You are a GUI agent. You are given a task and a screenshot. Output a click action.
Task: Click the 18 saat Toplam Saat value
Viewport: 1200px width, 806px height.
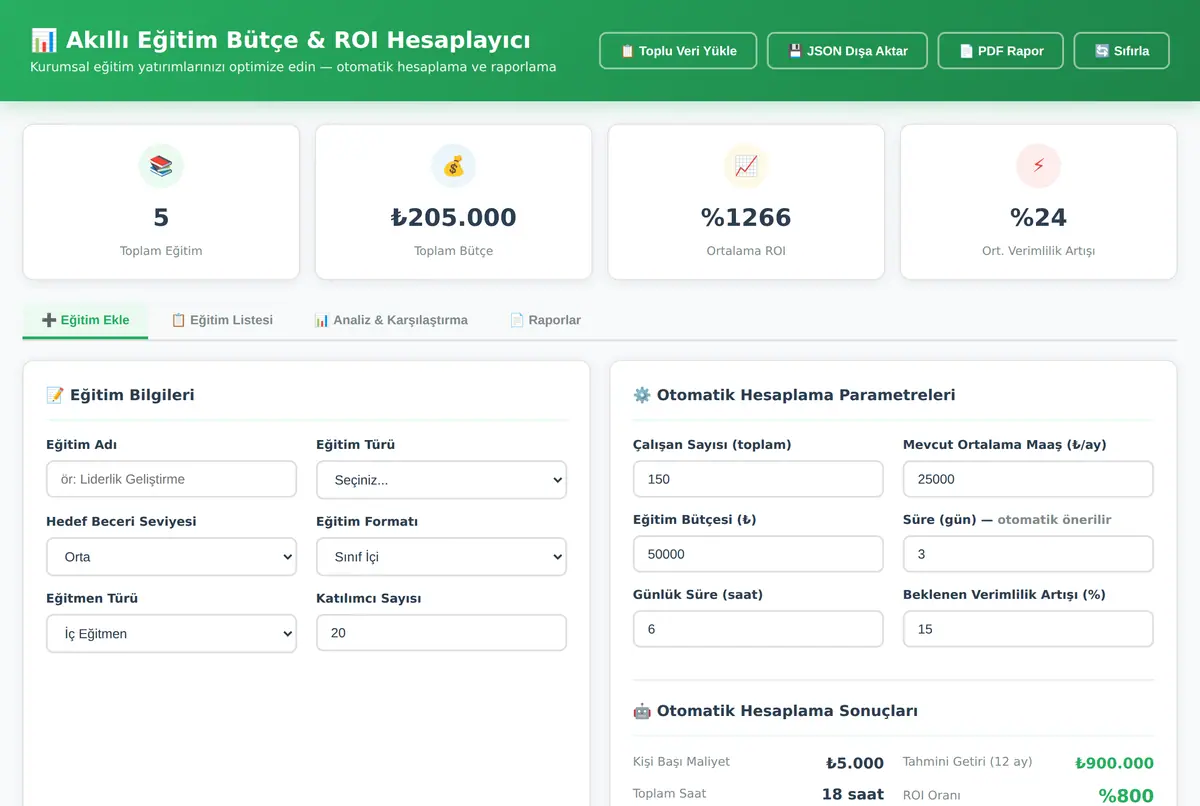(x=853, y=794)
